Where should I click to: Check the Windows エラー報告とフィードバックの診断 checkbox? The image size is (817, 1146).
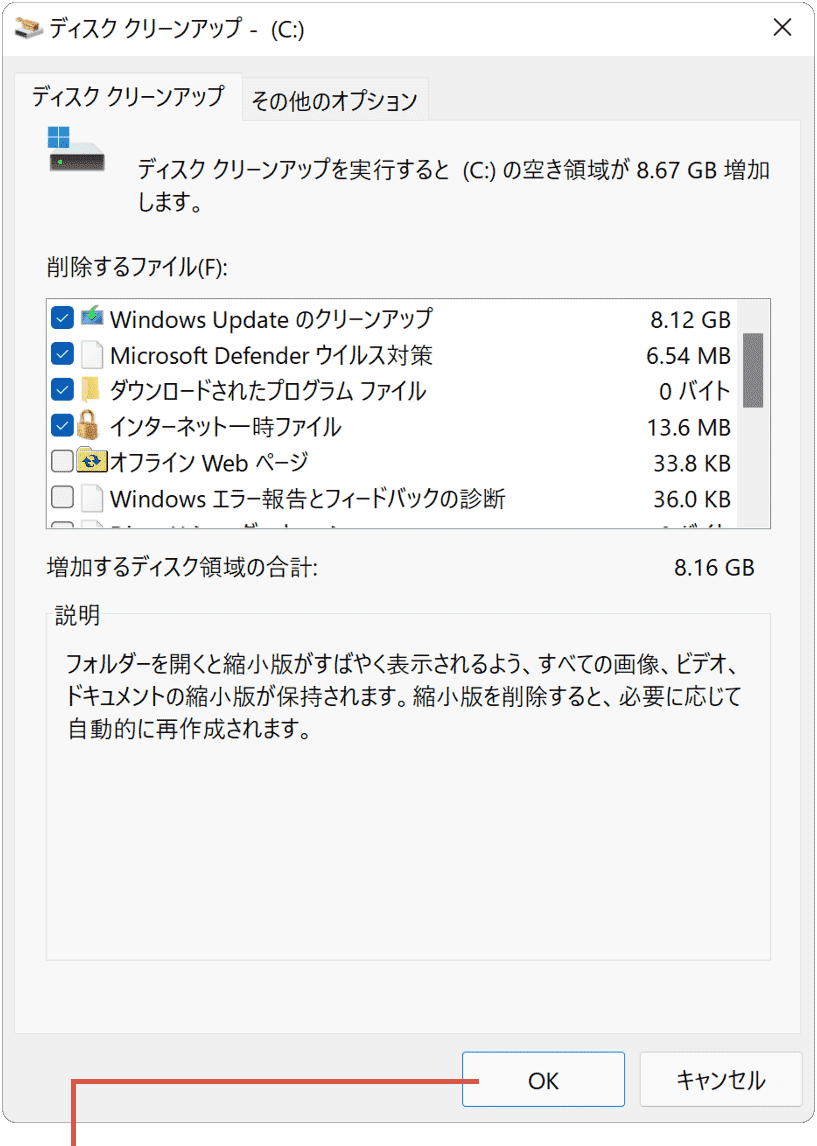click(x=63, y=497)
